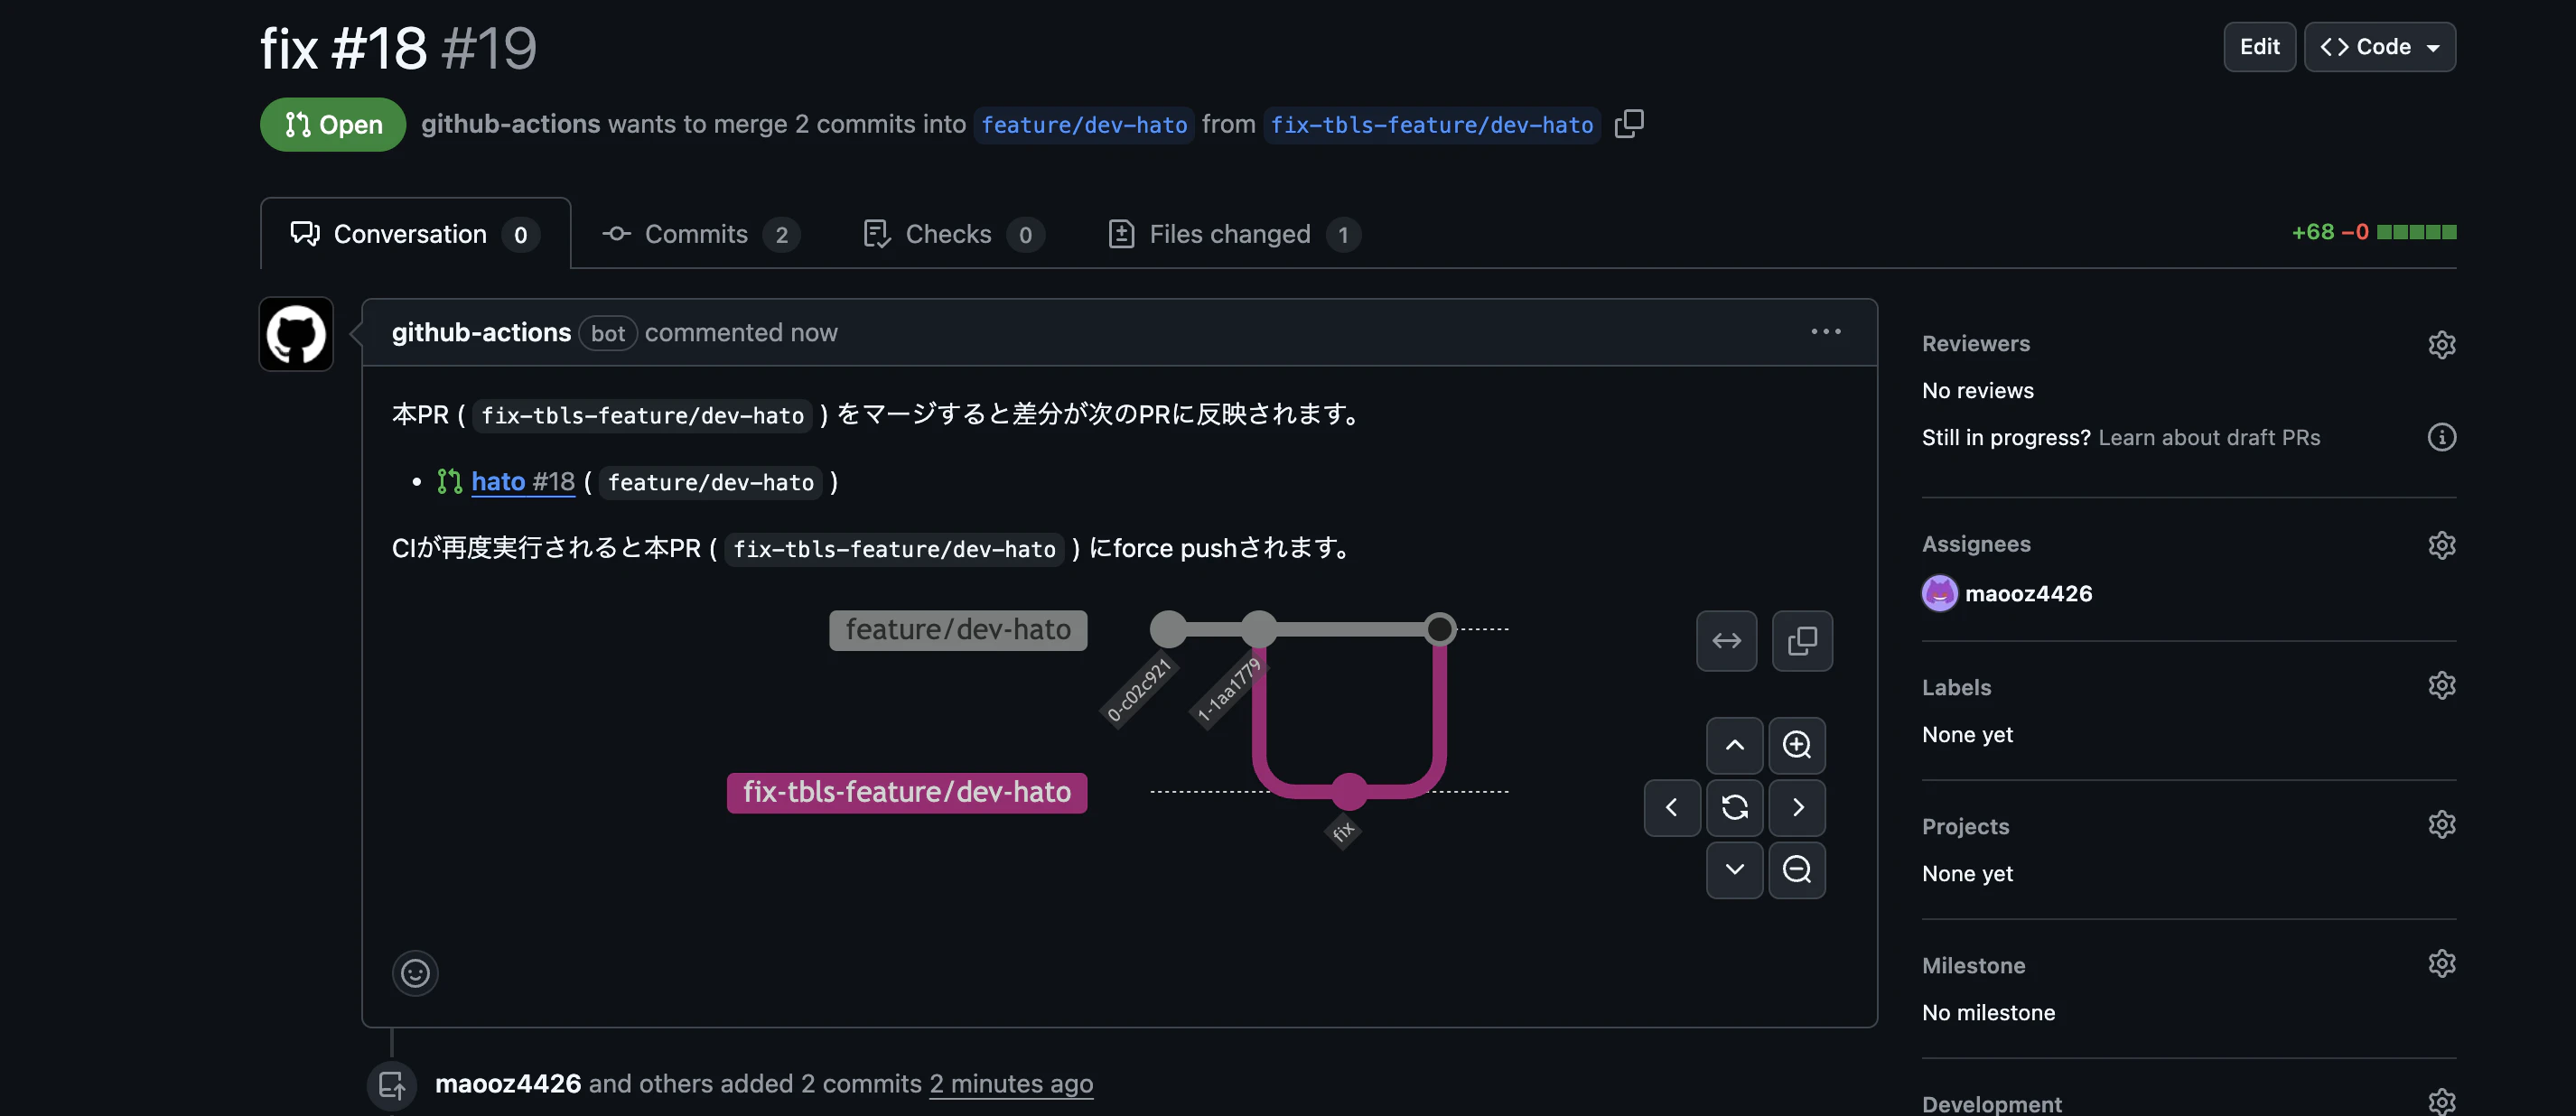
Task: Expand the graph horizontally with arrows icon
Action: (x=1726, y=640)
